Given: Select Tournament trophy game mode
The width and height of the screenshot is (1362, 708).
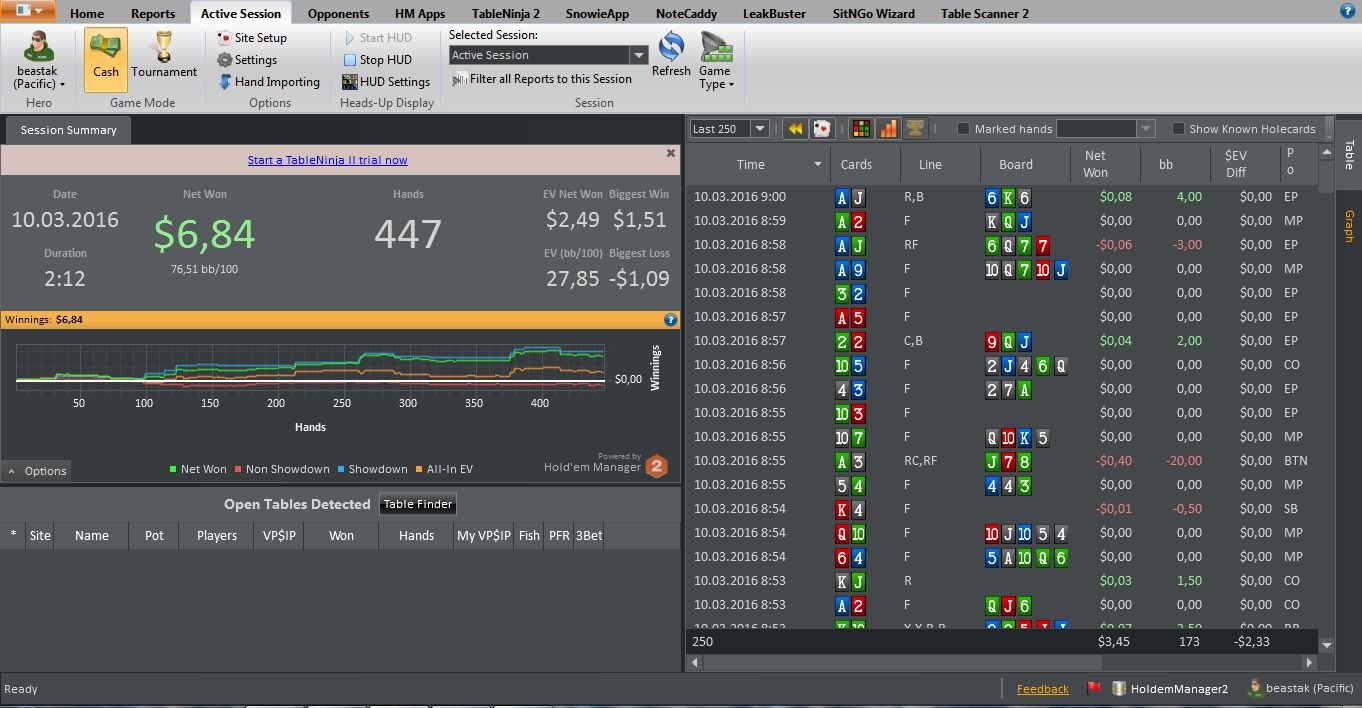Looking at the screenshot, I should tap(164, 59).
